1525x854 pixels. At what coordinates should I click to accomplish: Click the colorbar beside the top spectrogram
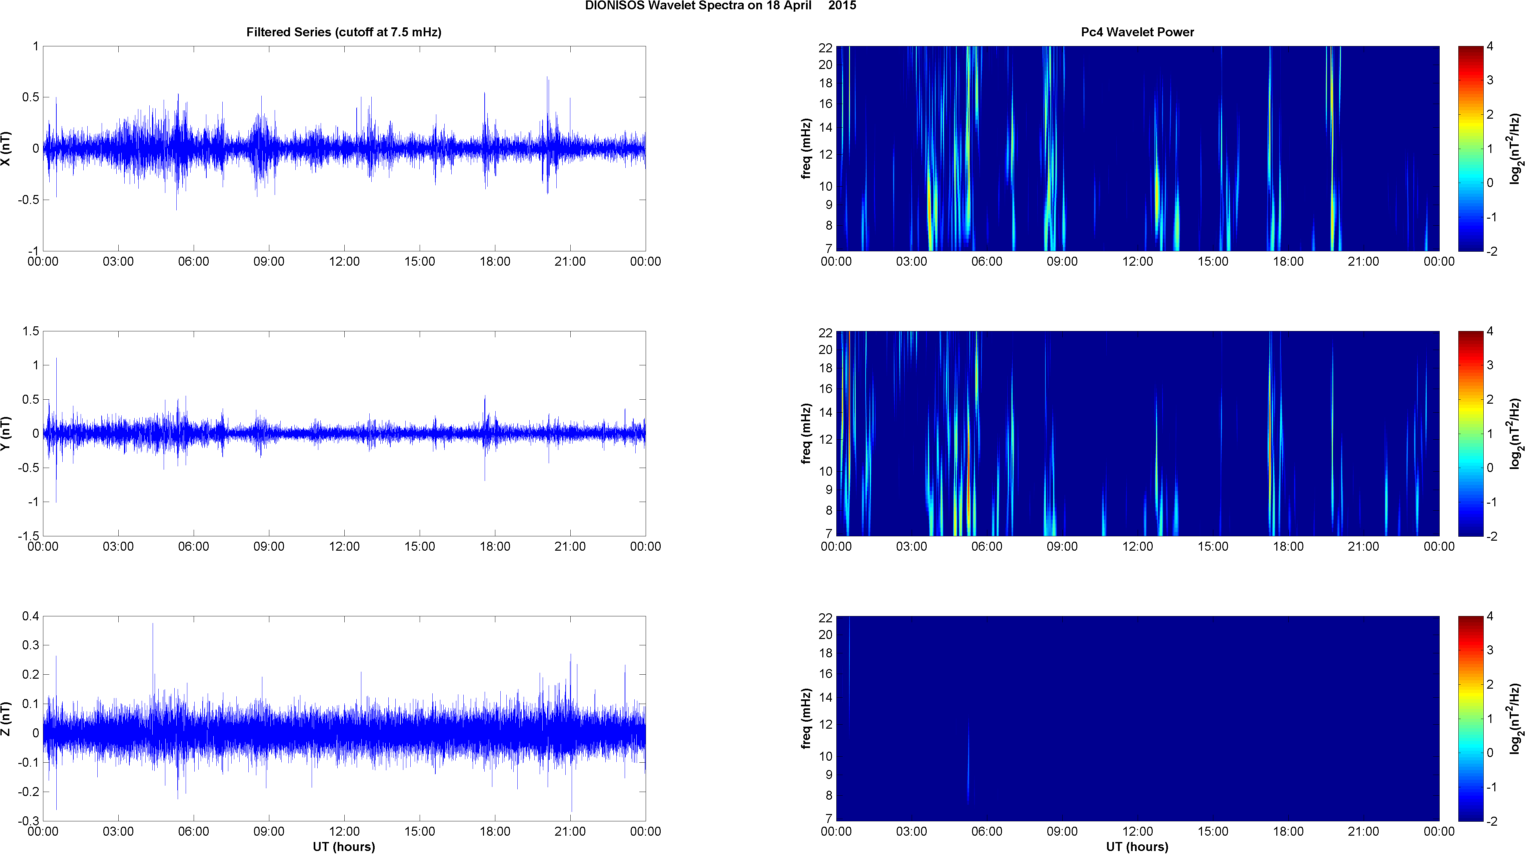tap(1471, 148)
